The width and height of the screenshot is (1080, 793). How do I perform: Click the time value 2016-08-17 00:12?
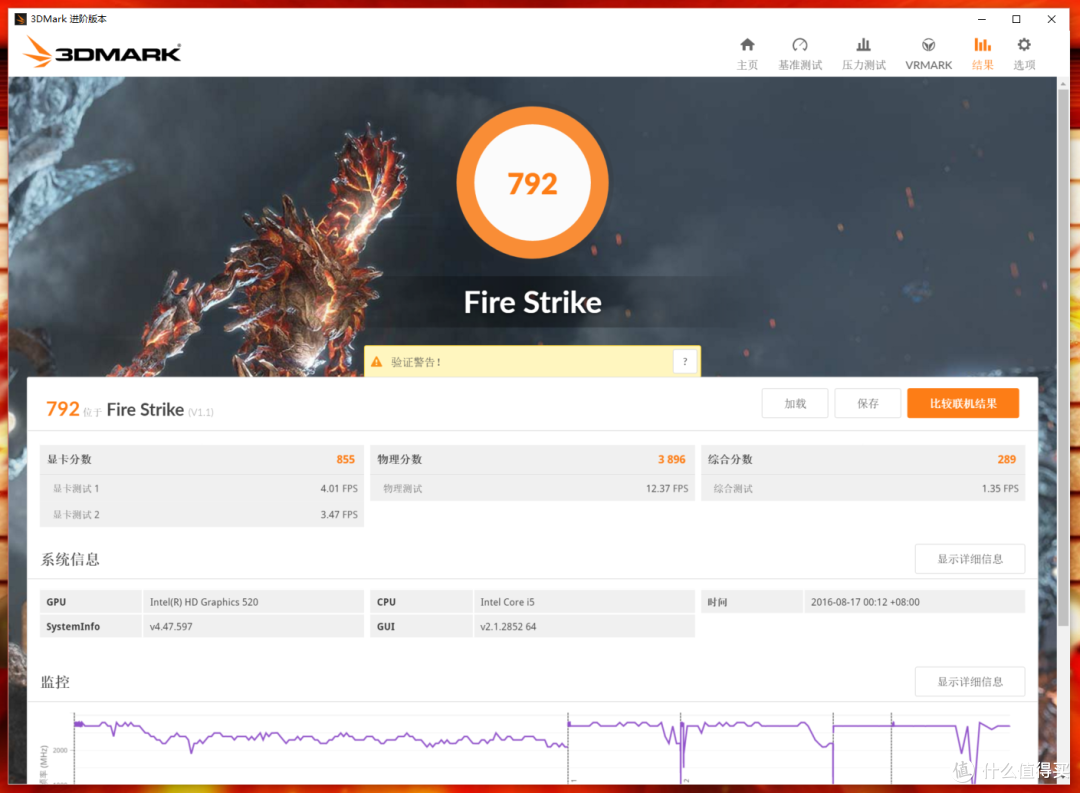865,602
